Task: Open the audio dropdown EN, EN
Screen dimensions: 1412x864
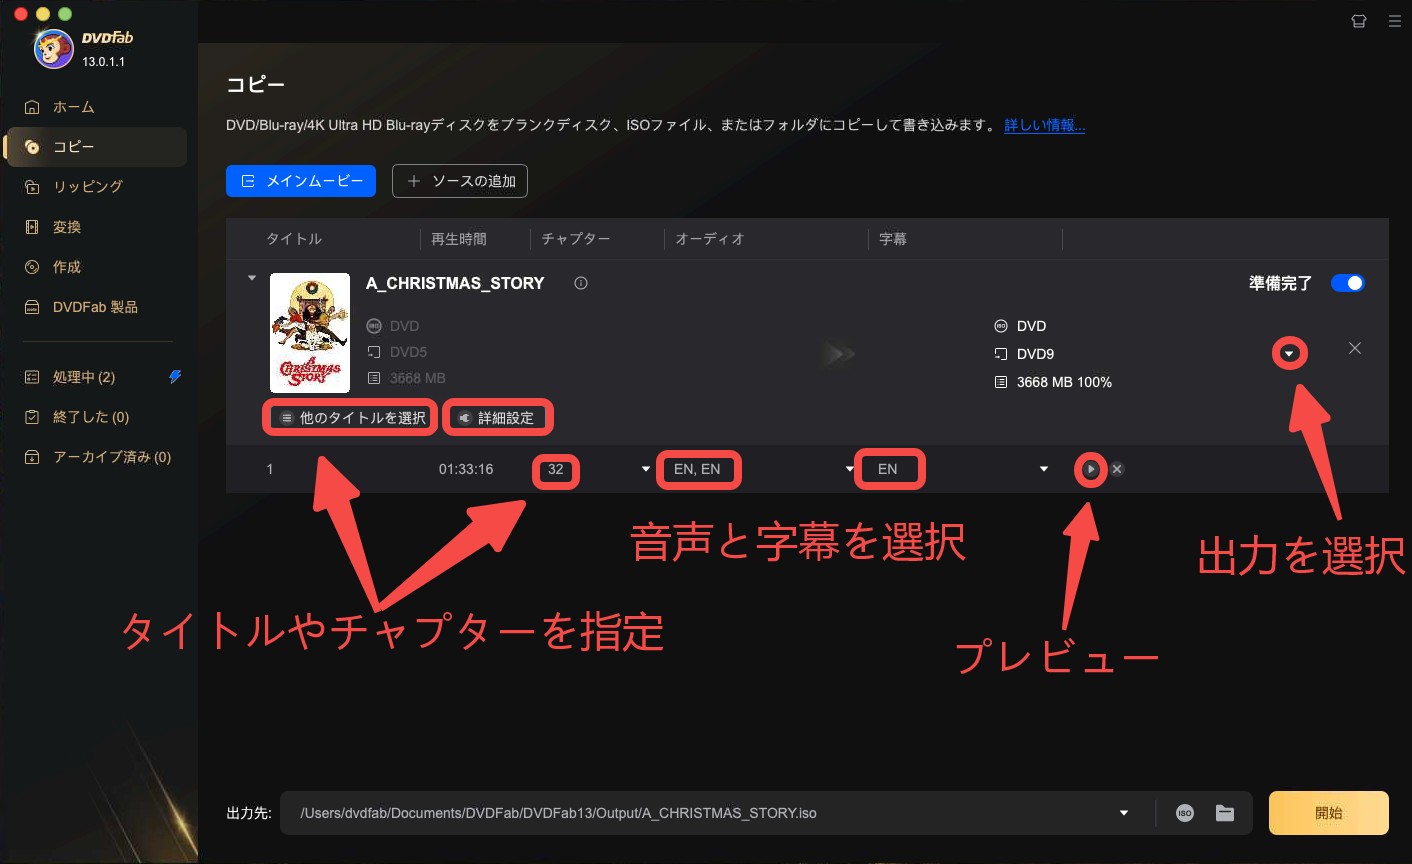Action: tap(850, 469)
